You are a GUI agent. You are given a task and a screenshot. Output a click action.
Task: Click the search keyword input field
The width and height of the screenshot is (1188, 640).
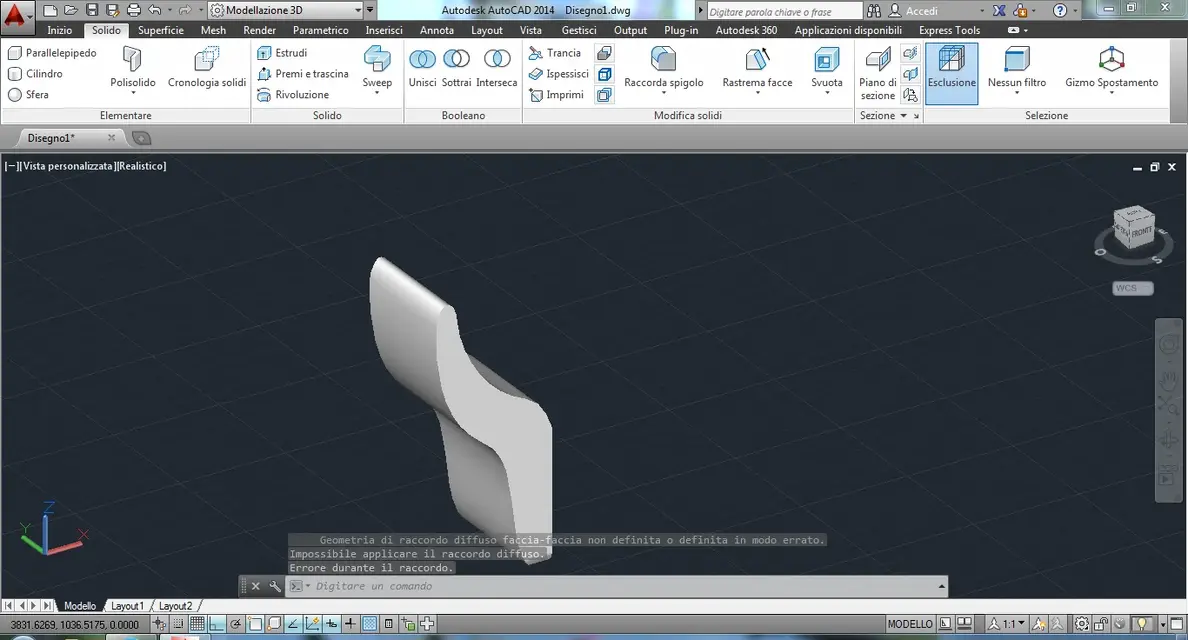[x=784, y=11]
